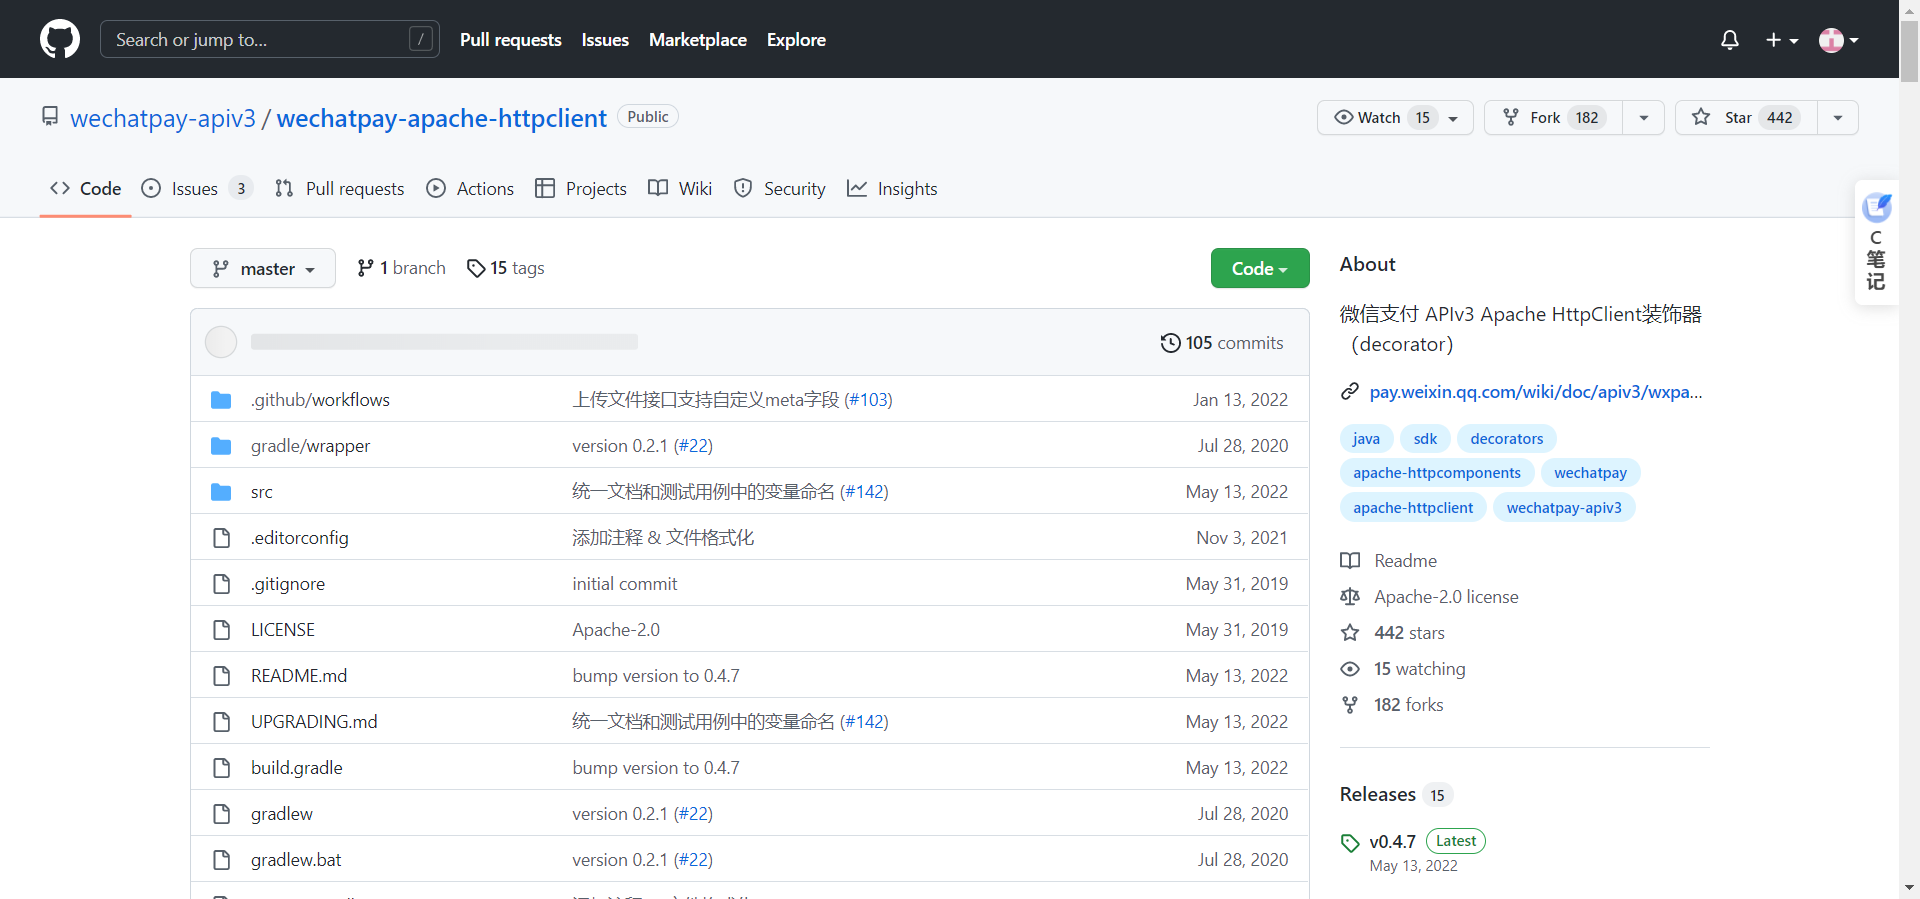Open the plus create-new menu
The width and height of the screenshot is (1920, 899).
click(x=1781, y=40)
